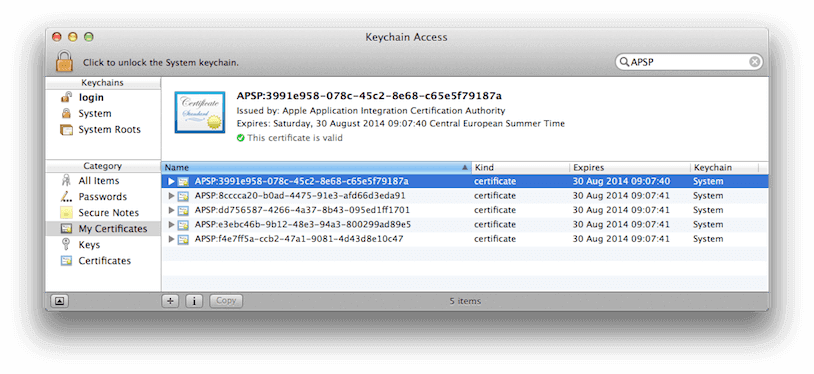Select the APSP:3991e958-078c-45c2-8e68-c65e5f79187a name text

[302, 181]
